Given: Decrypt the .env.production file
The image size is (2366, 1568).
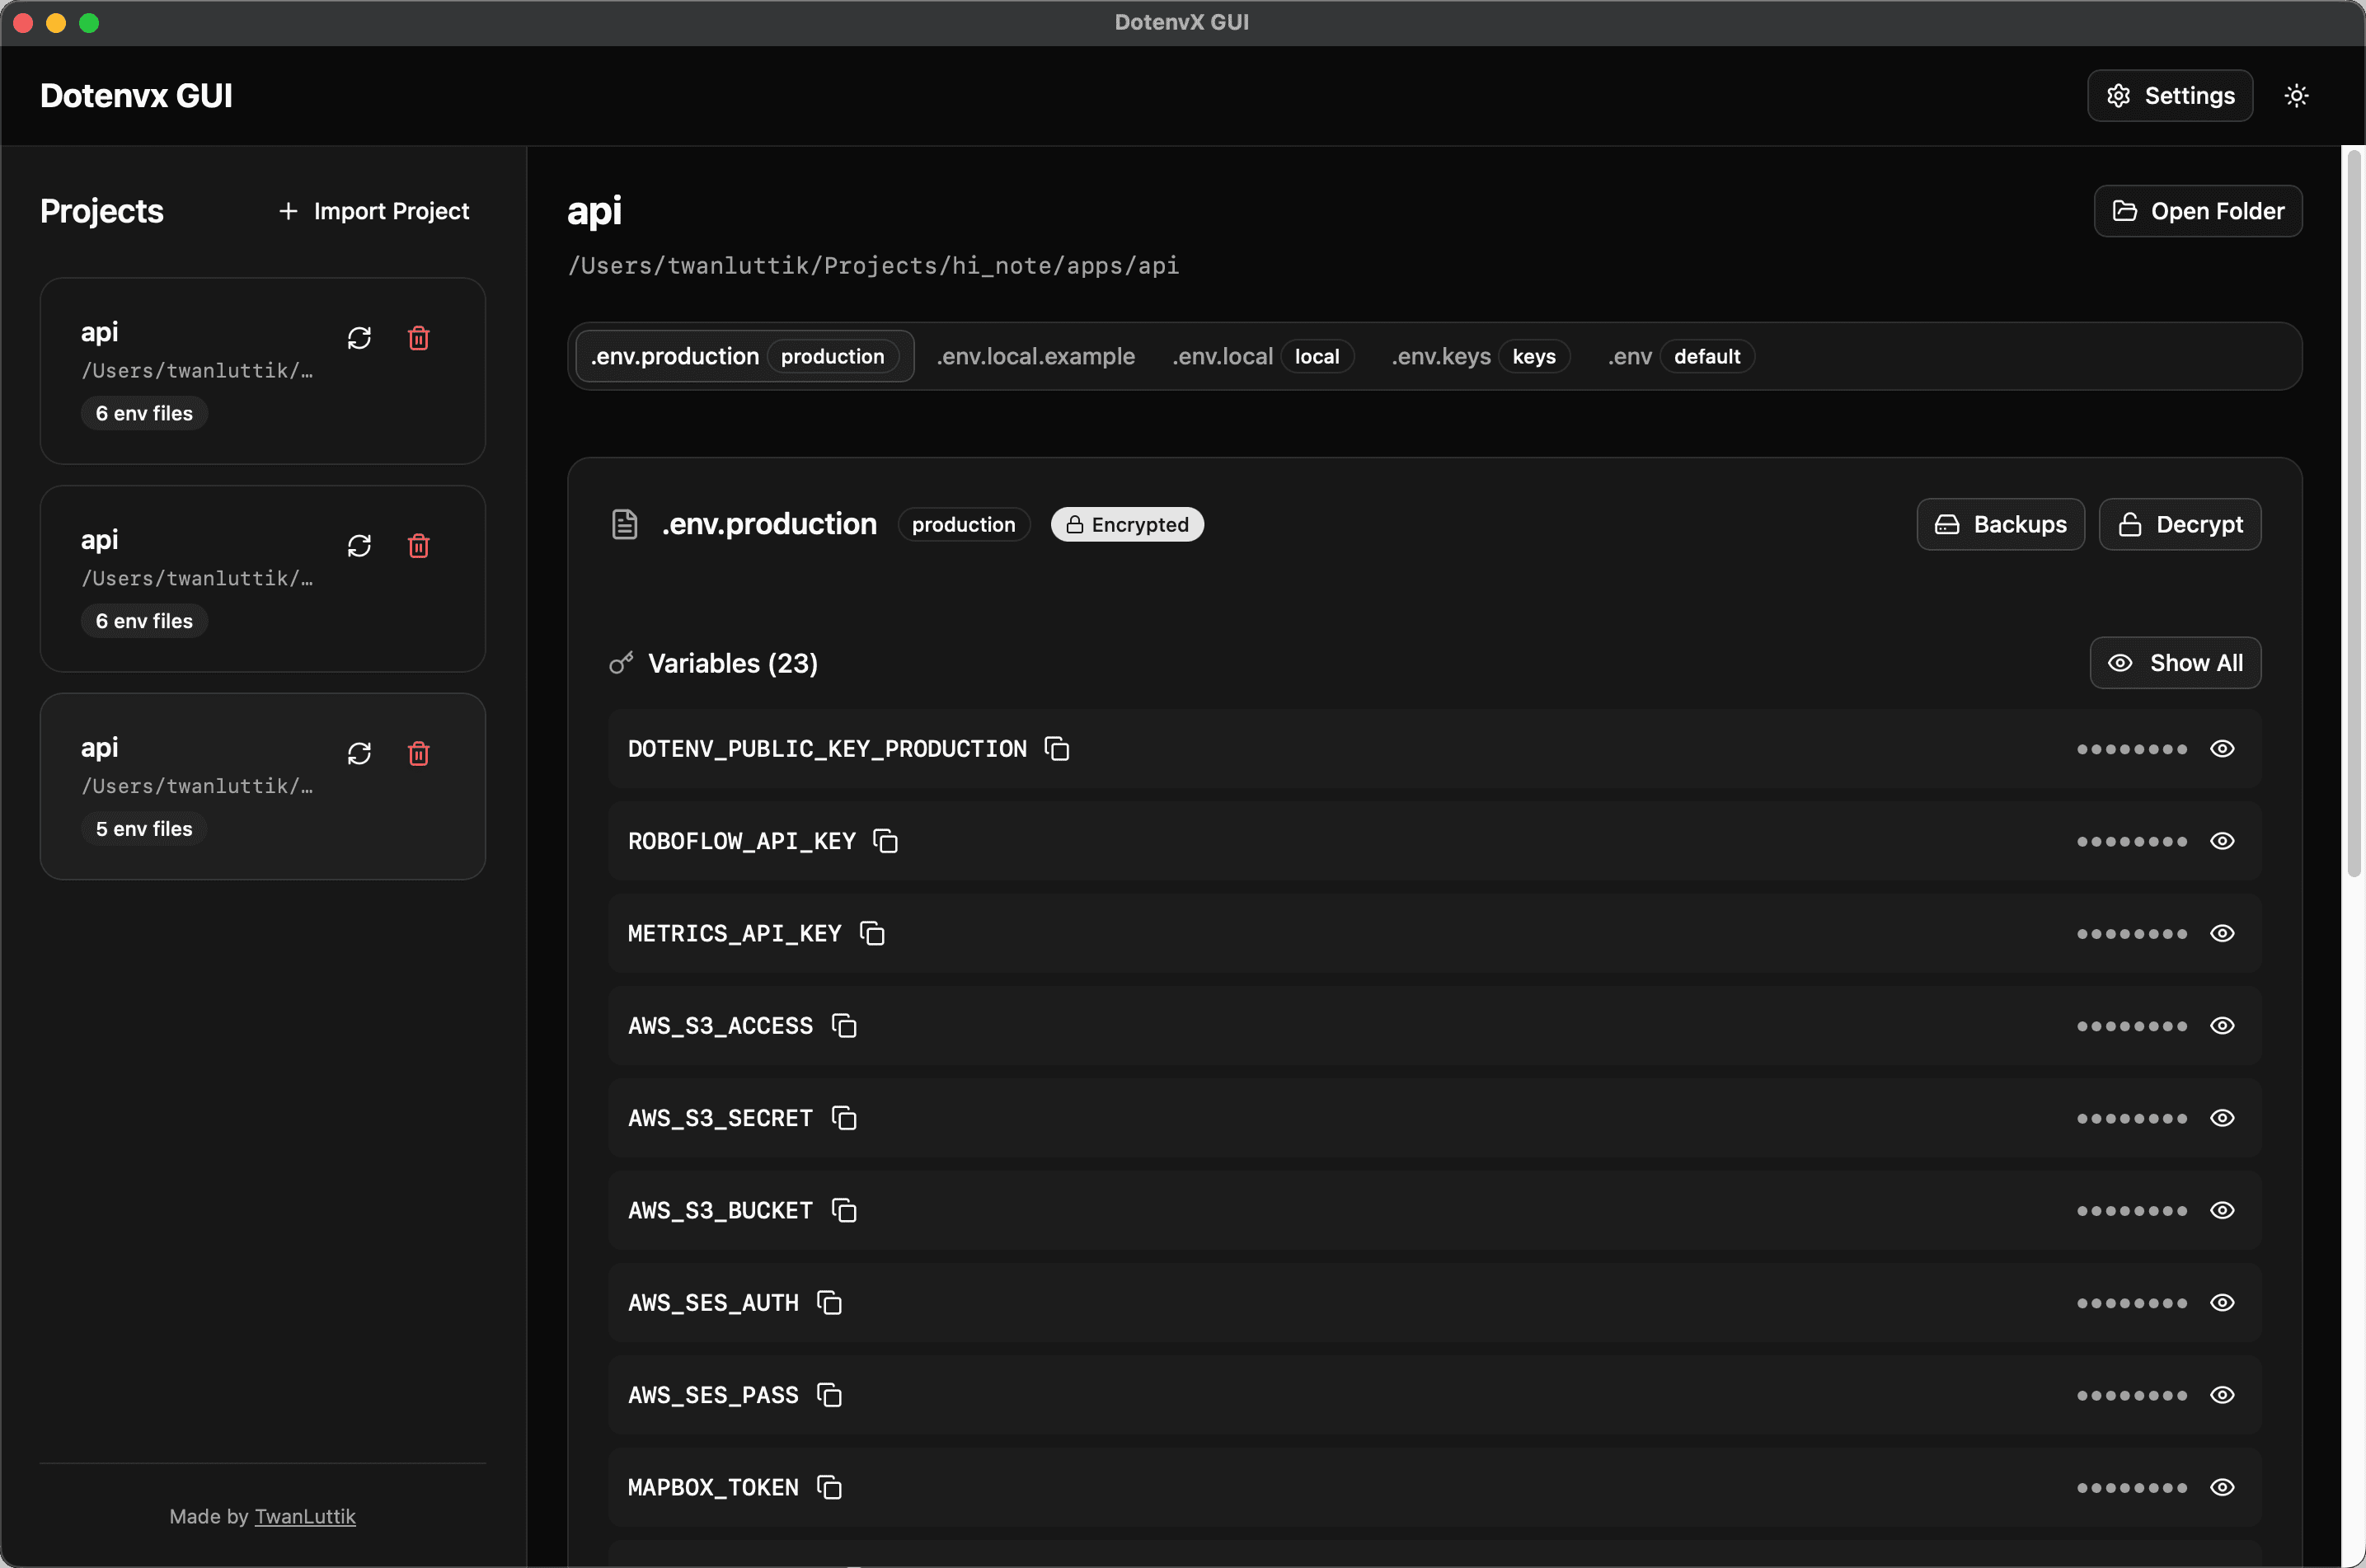Looking at the screenshot, I should tap(2180, 524).
